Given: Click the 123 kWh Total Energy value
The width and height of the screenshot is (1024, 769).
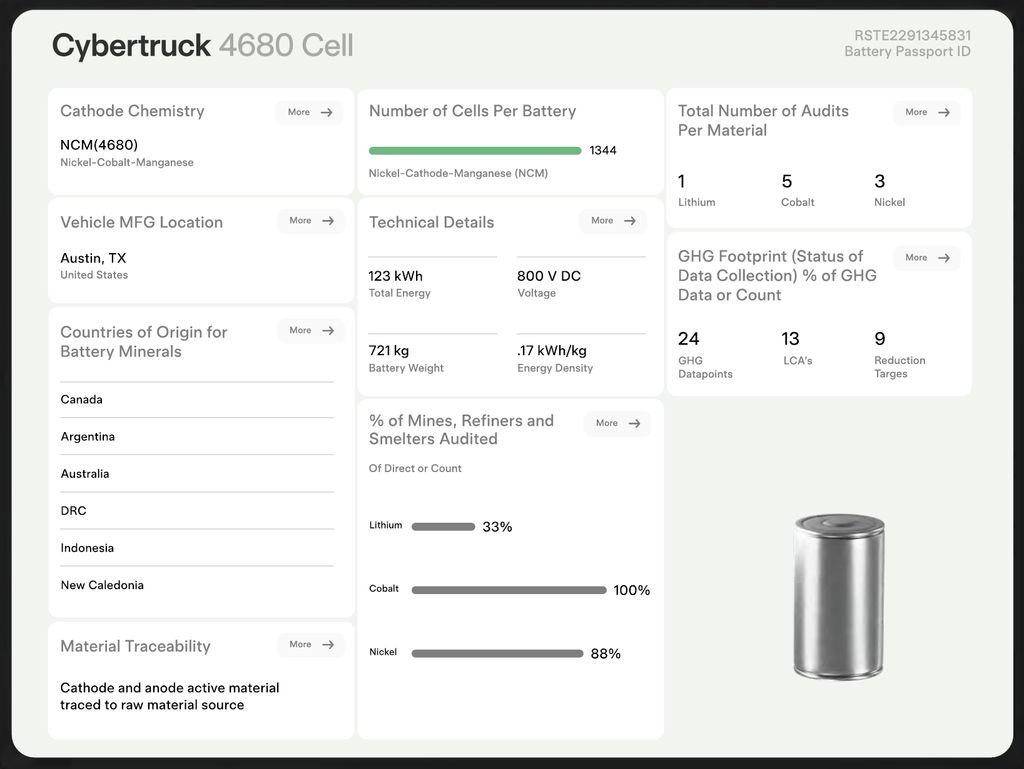Looking at the screenshot, I should pos(395,276).
